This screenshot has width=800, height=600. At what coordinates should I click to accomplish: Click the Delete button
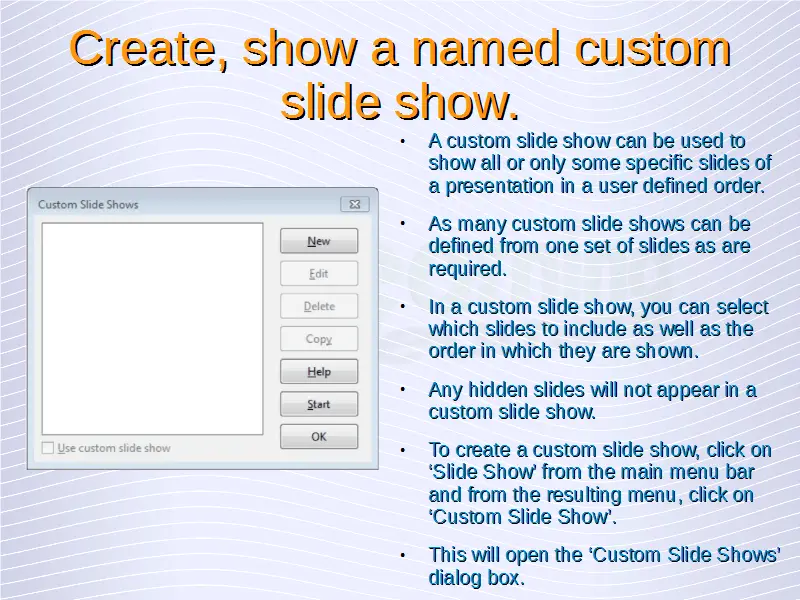pos(319,306)
